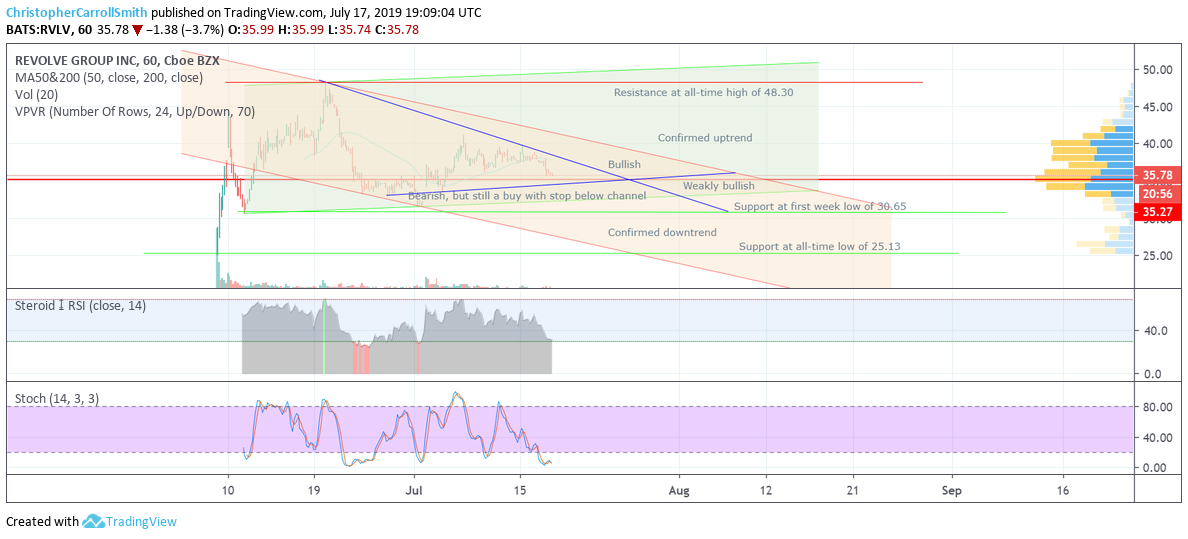Screen dimensions: 1188x539
Task: Click '21' on the date axis
Action: 854,490
